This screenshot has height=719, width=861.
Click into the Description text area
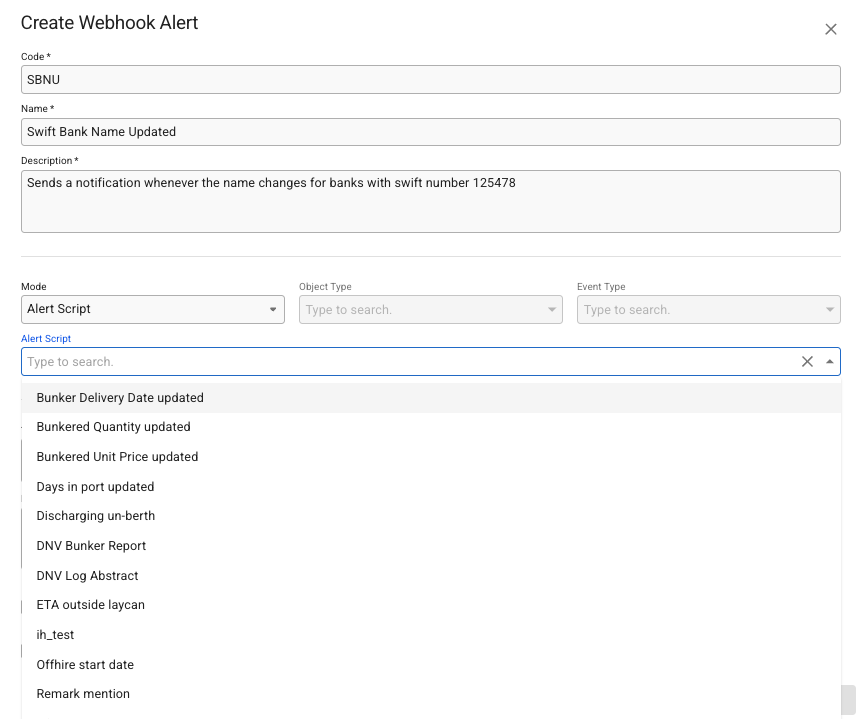430,201
